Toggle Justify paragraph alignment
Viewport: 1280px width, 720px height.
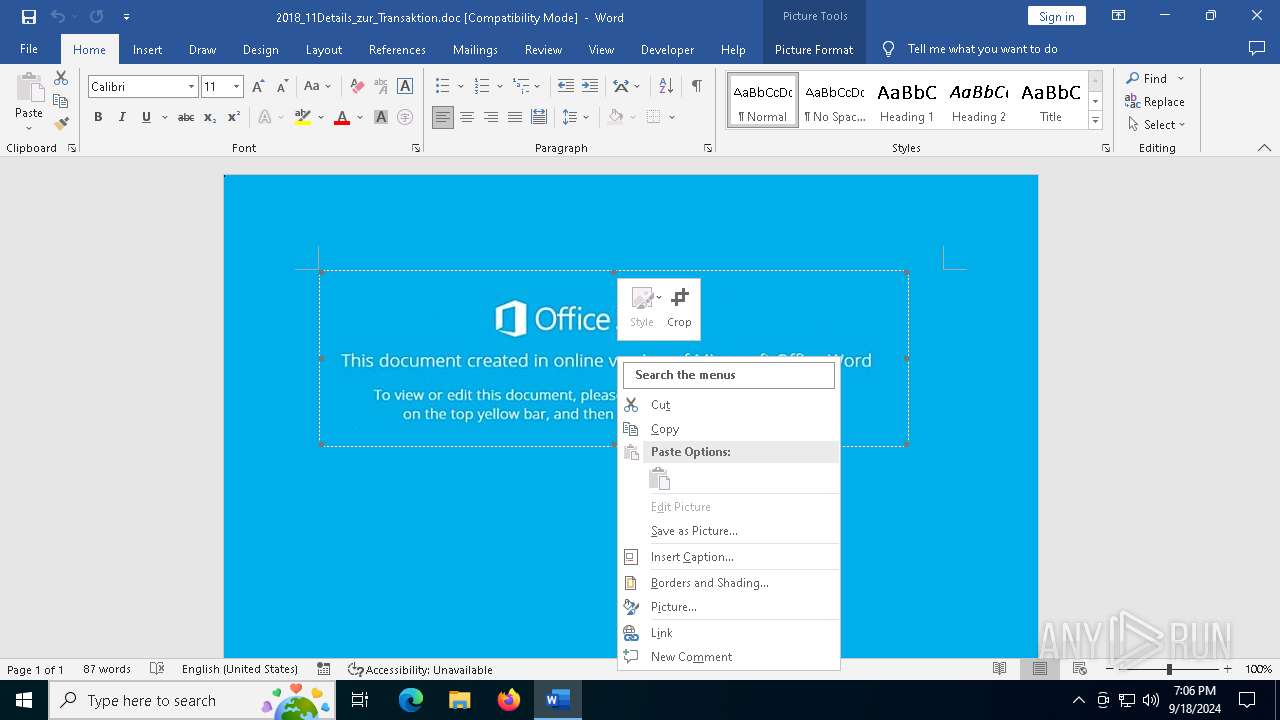515,117
